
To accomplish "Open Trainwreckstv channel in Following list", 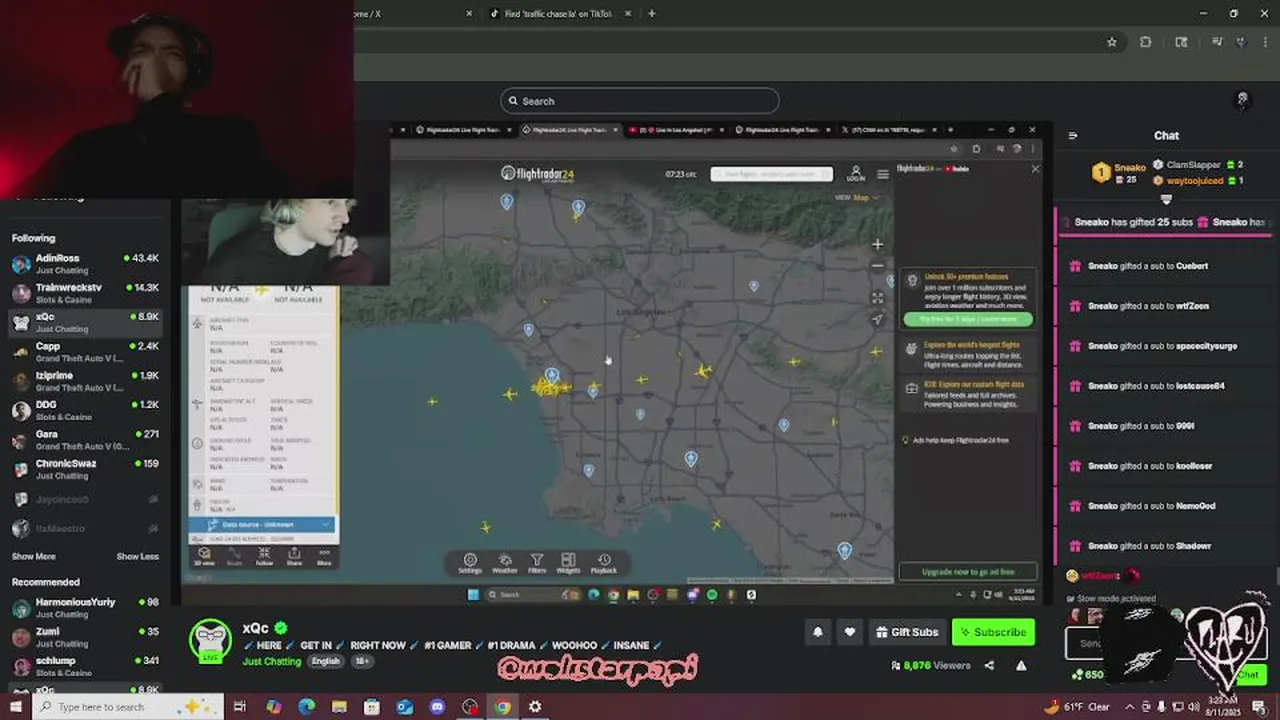I will (x=85, y=293).
